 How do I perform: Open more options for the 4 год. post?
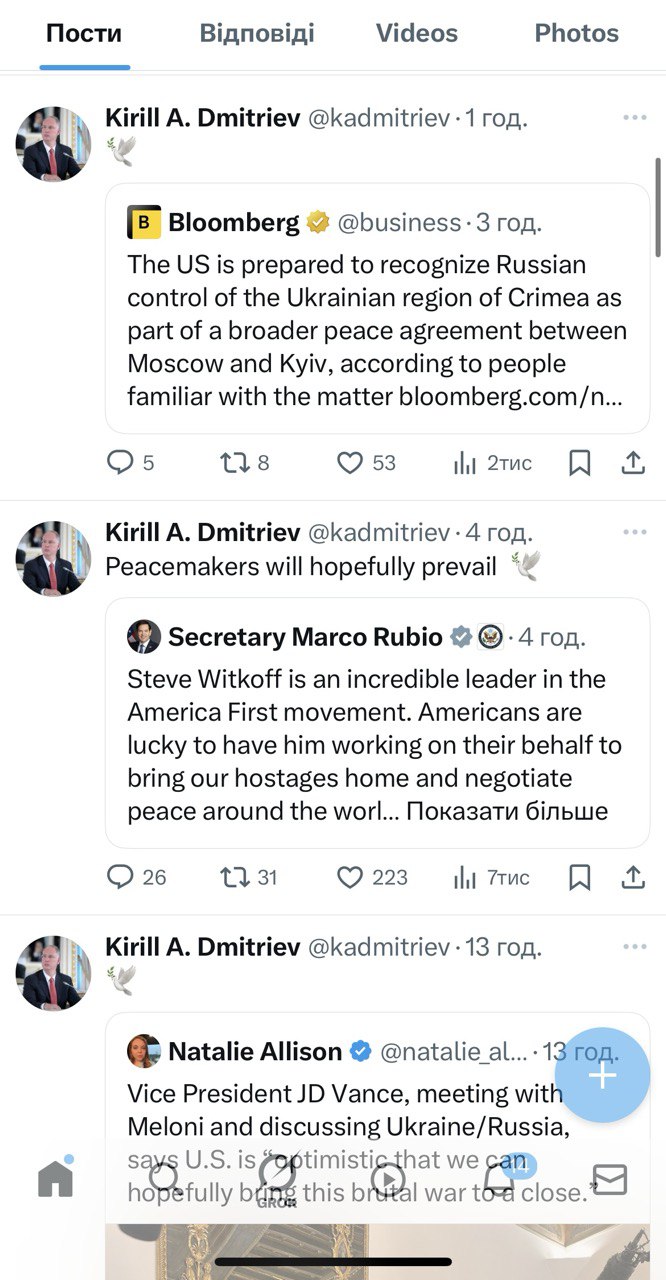point(635,532)
